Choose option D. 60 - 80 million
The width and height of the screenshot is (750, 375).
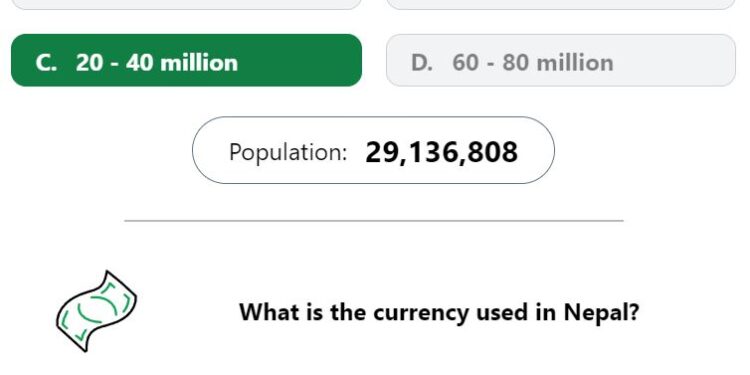click(x=561, y=60)
